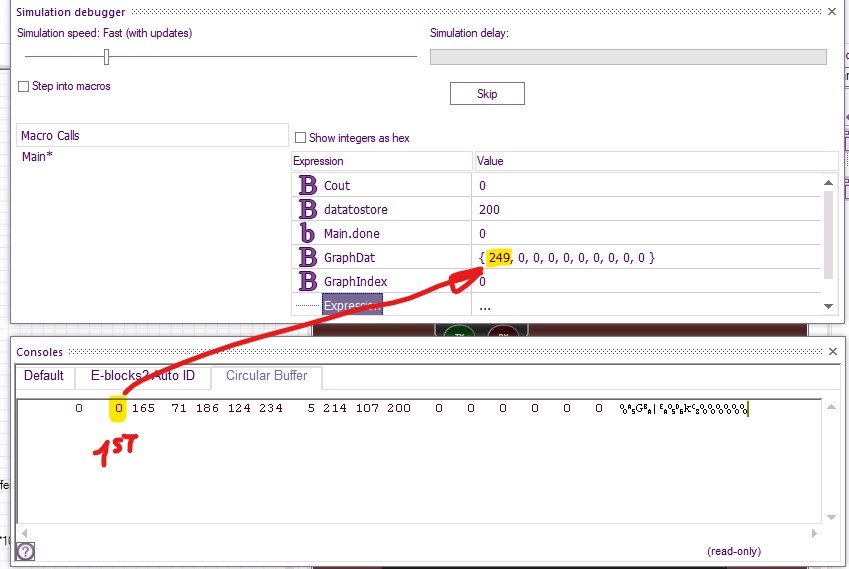Toggle Show integers as hex
849x569 pixels.
pos(301,138)
